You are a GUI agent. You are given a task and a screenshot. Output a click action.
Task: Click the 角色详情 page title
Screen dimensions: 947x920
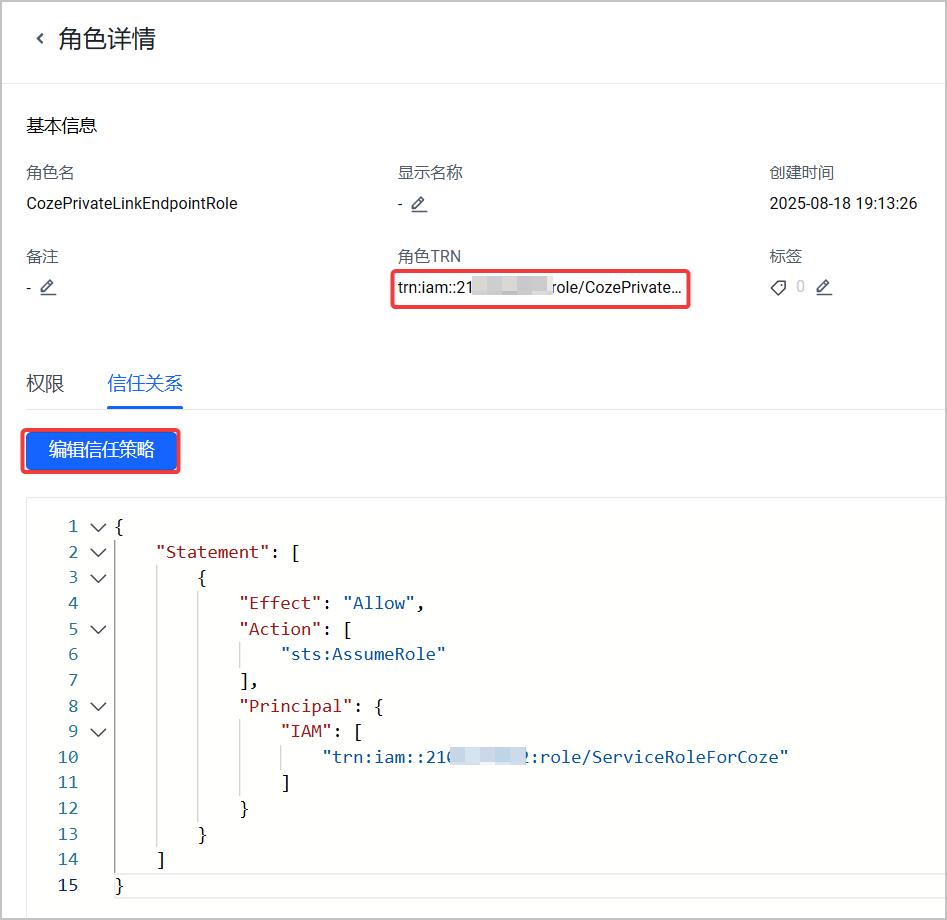point(107,39)
